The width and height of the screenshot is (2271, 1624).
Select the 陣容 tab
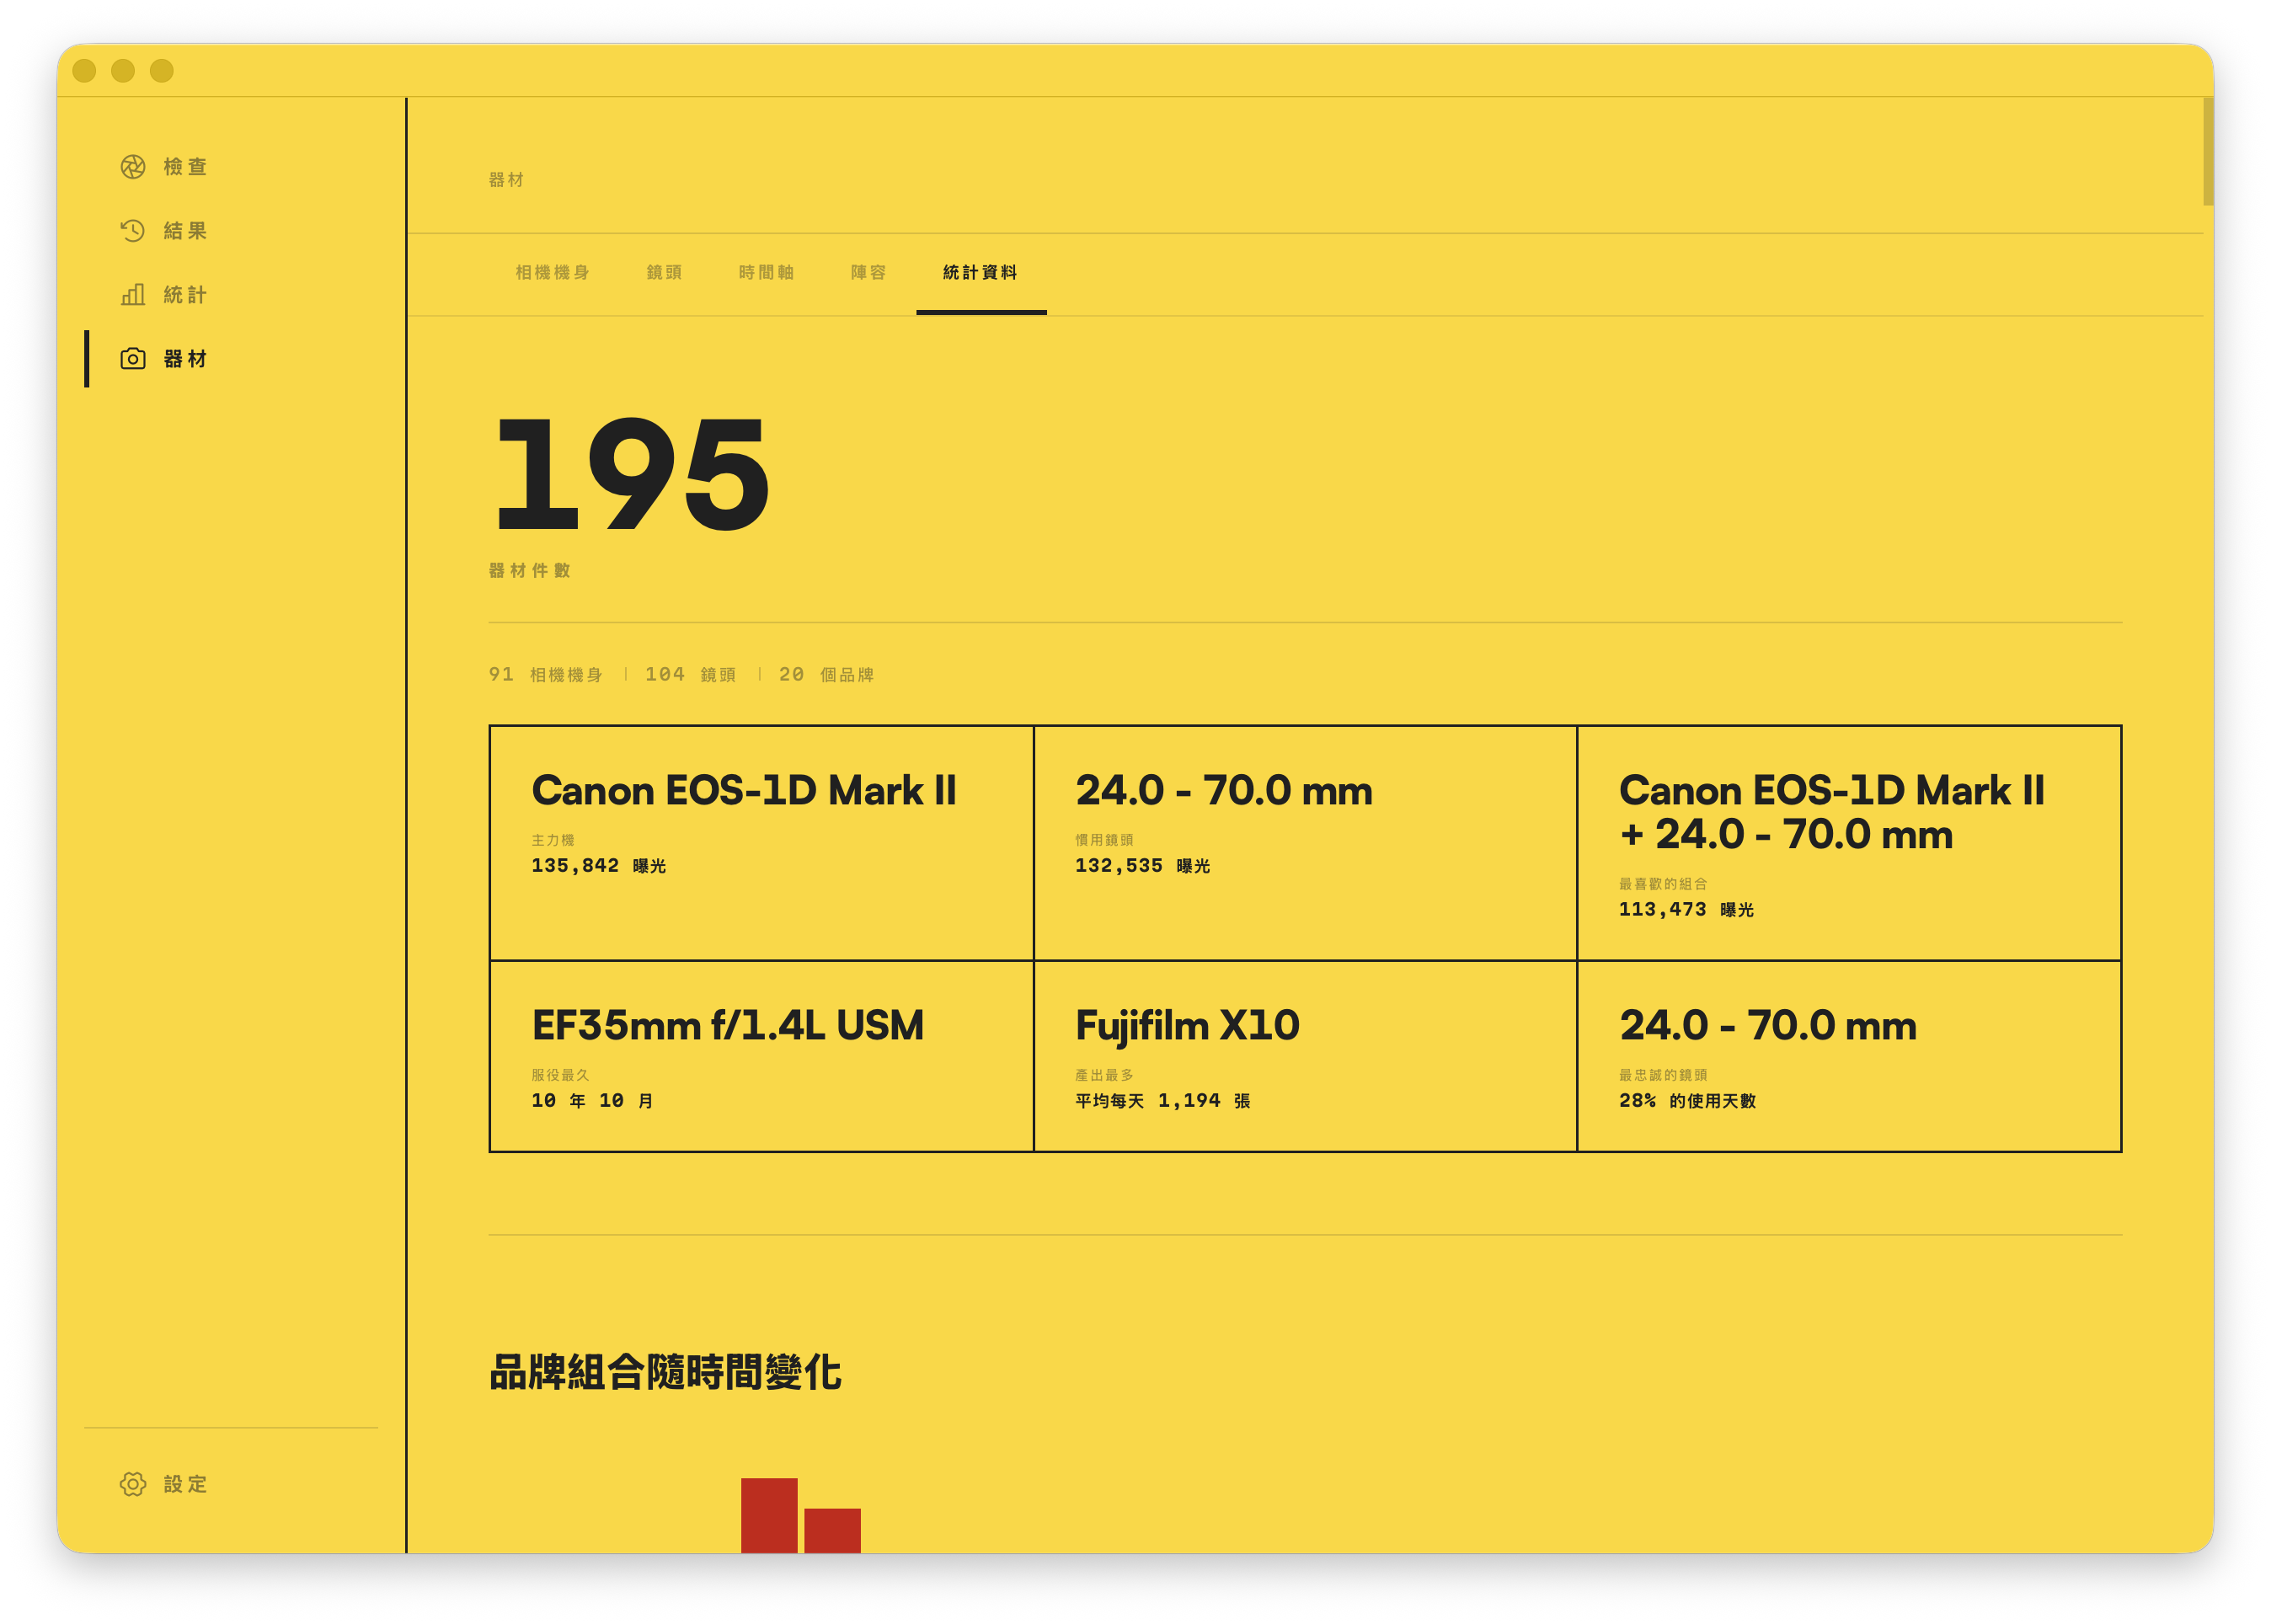pos(868,272)
